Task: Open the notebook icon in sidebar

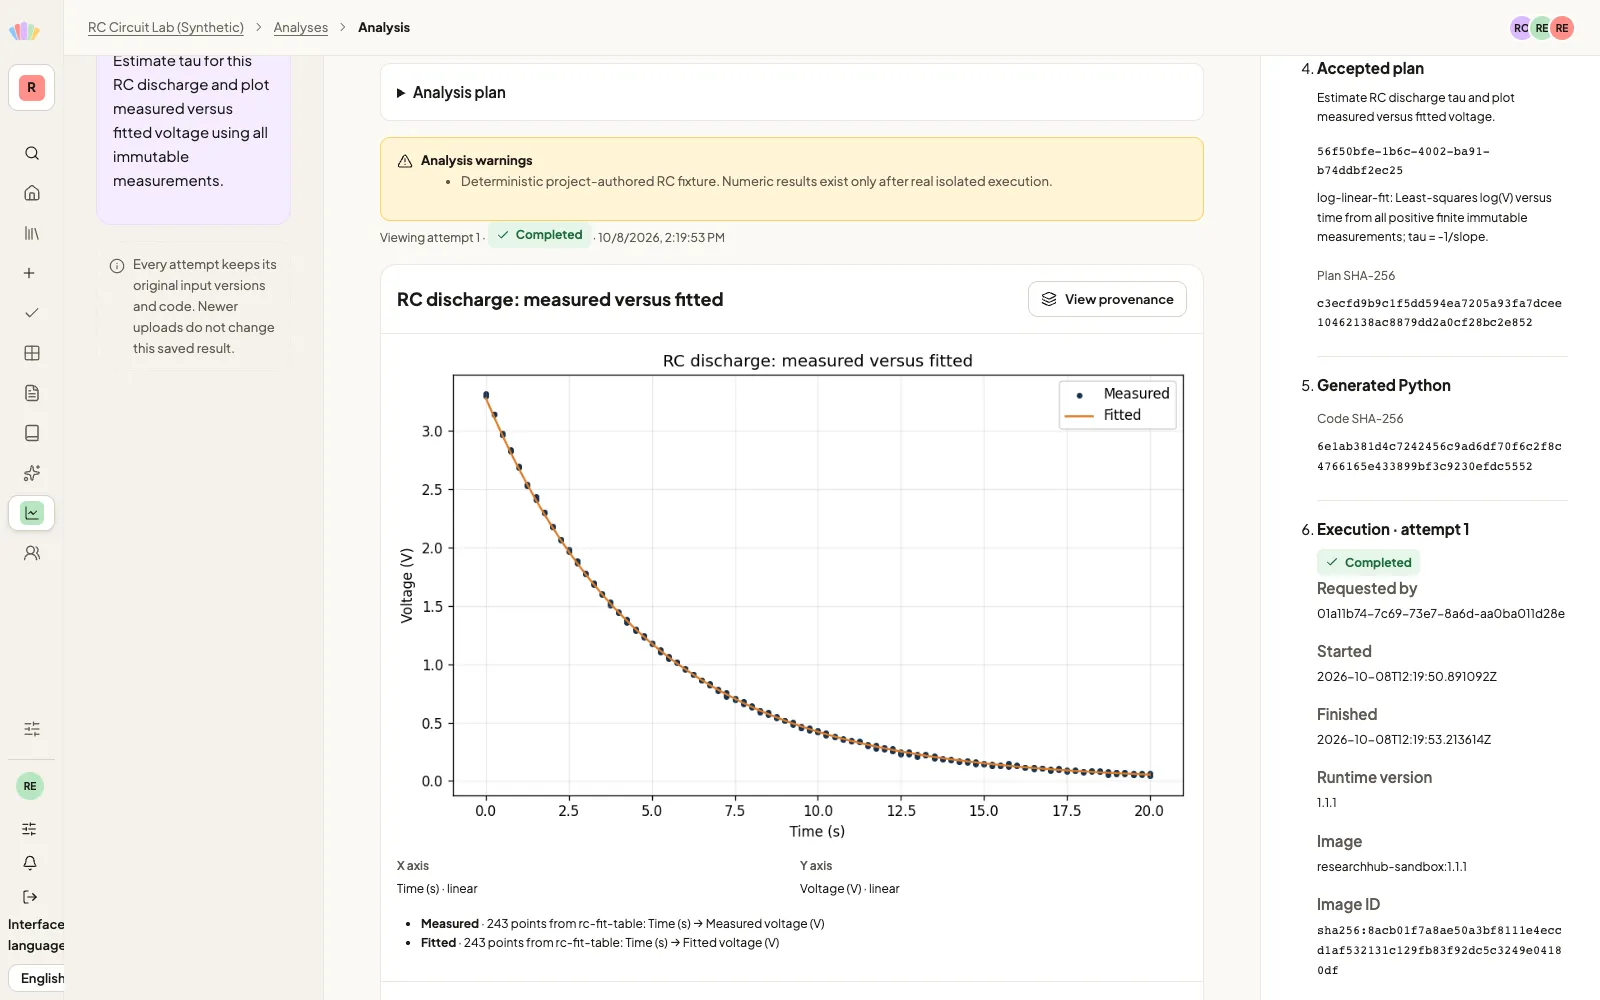Action: (x=32, y=433)
